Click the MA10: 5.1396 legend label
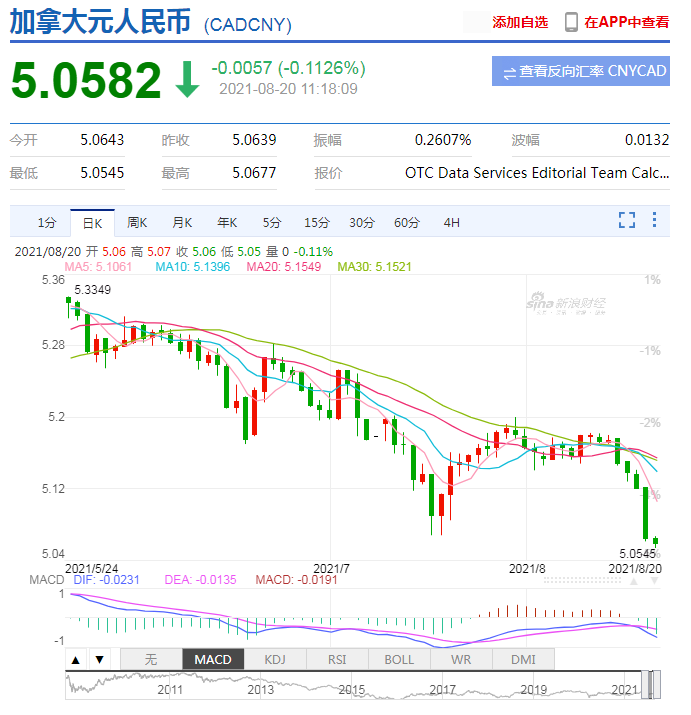691x715 pixels. tap(192, 267)
